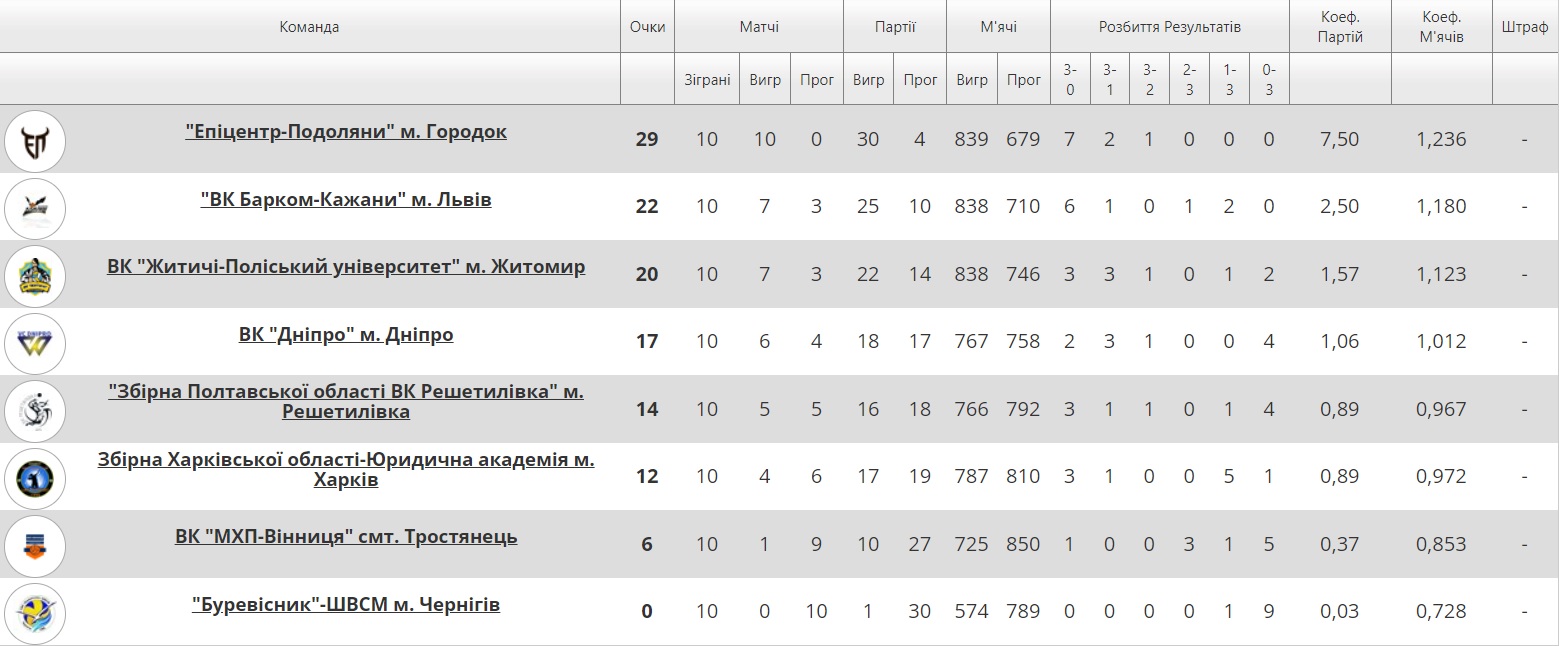Click the ВК Дніпро team logo

pyautogui.click(x=35, y=342)
